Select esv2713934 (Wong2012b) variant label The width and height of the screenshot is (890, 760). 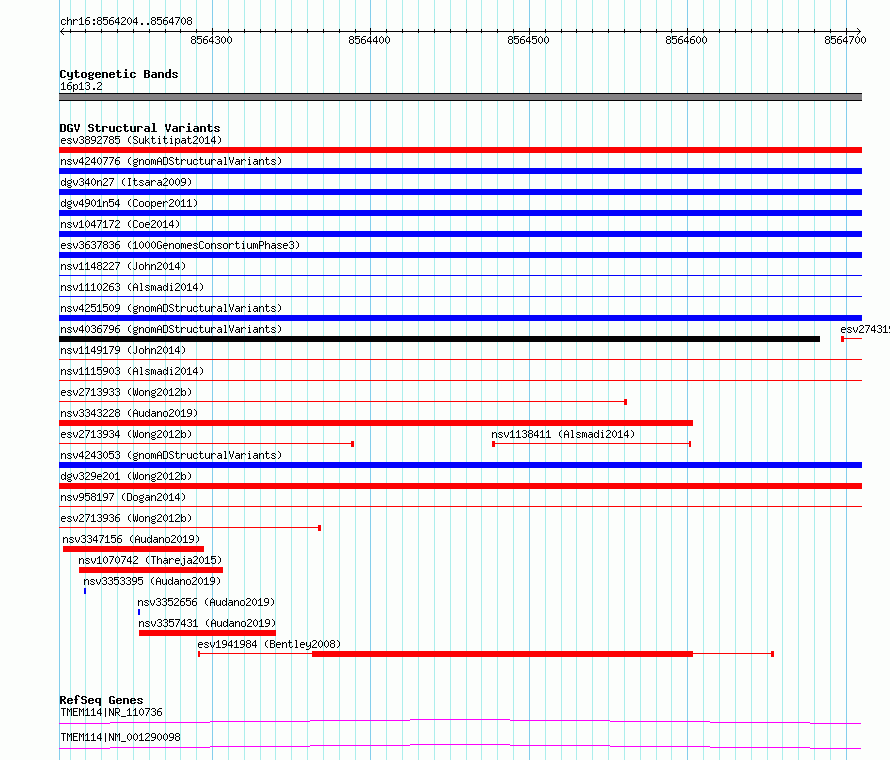point(126,434)
